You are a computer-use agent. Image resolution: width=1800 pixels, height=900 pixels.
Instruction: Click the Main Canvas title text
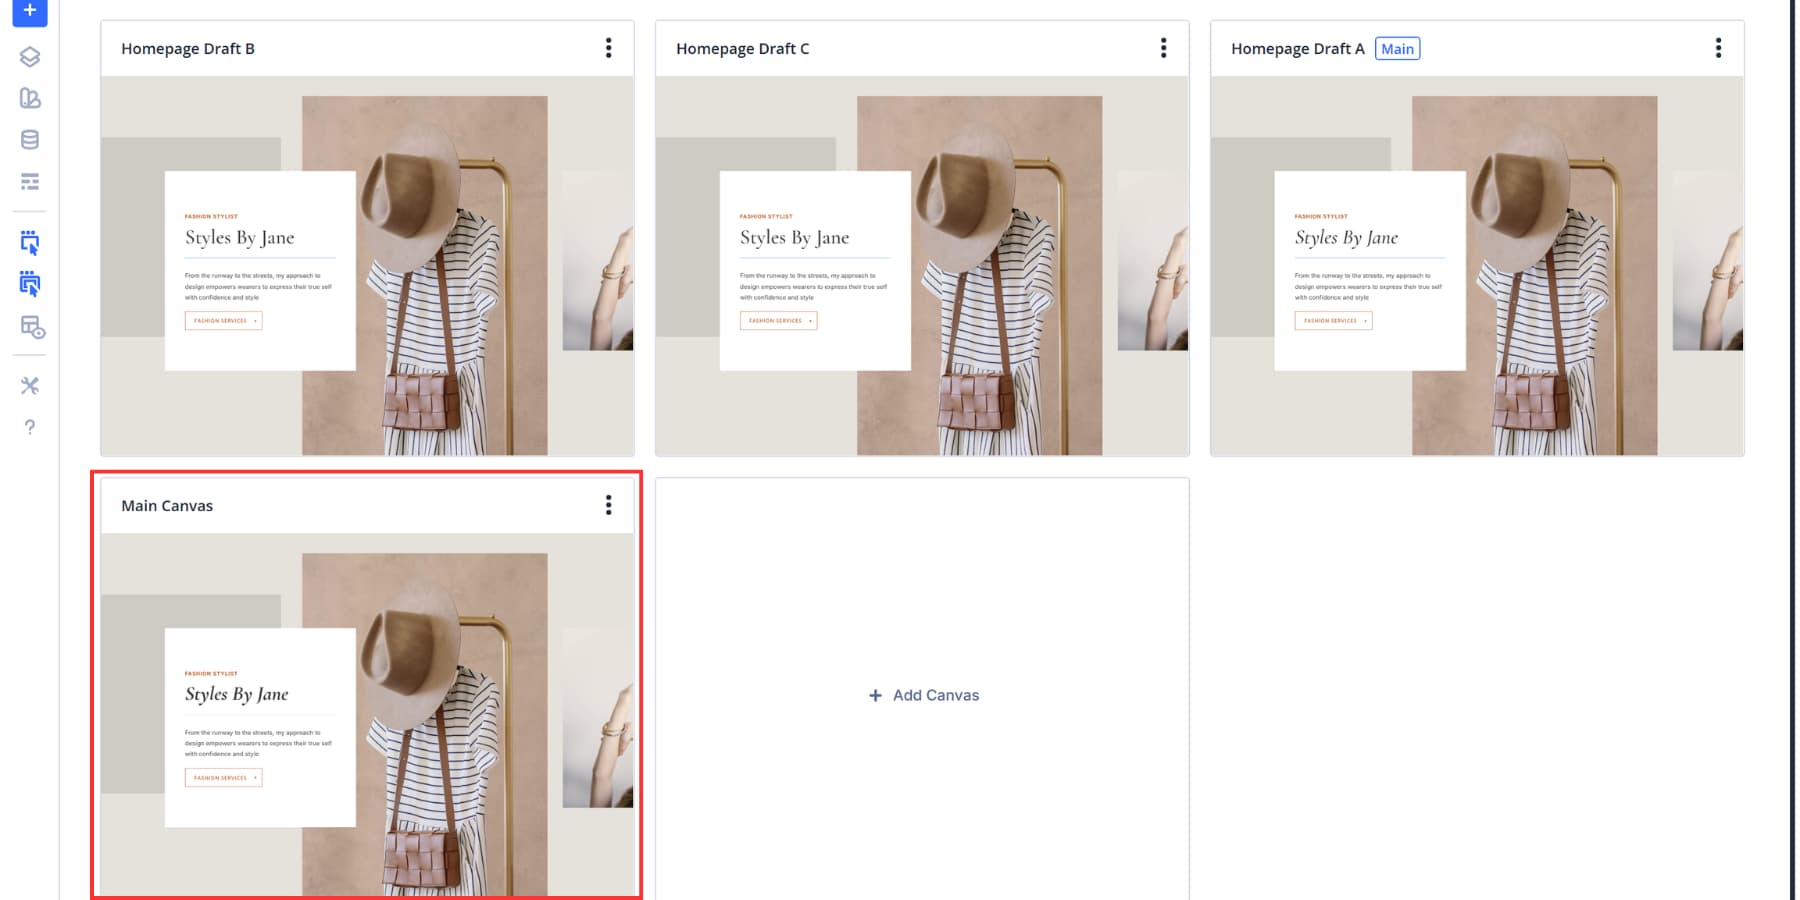(166, 505)
